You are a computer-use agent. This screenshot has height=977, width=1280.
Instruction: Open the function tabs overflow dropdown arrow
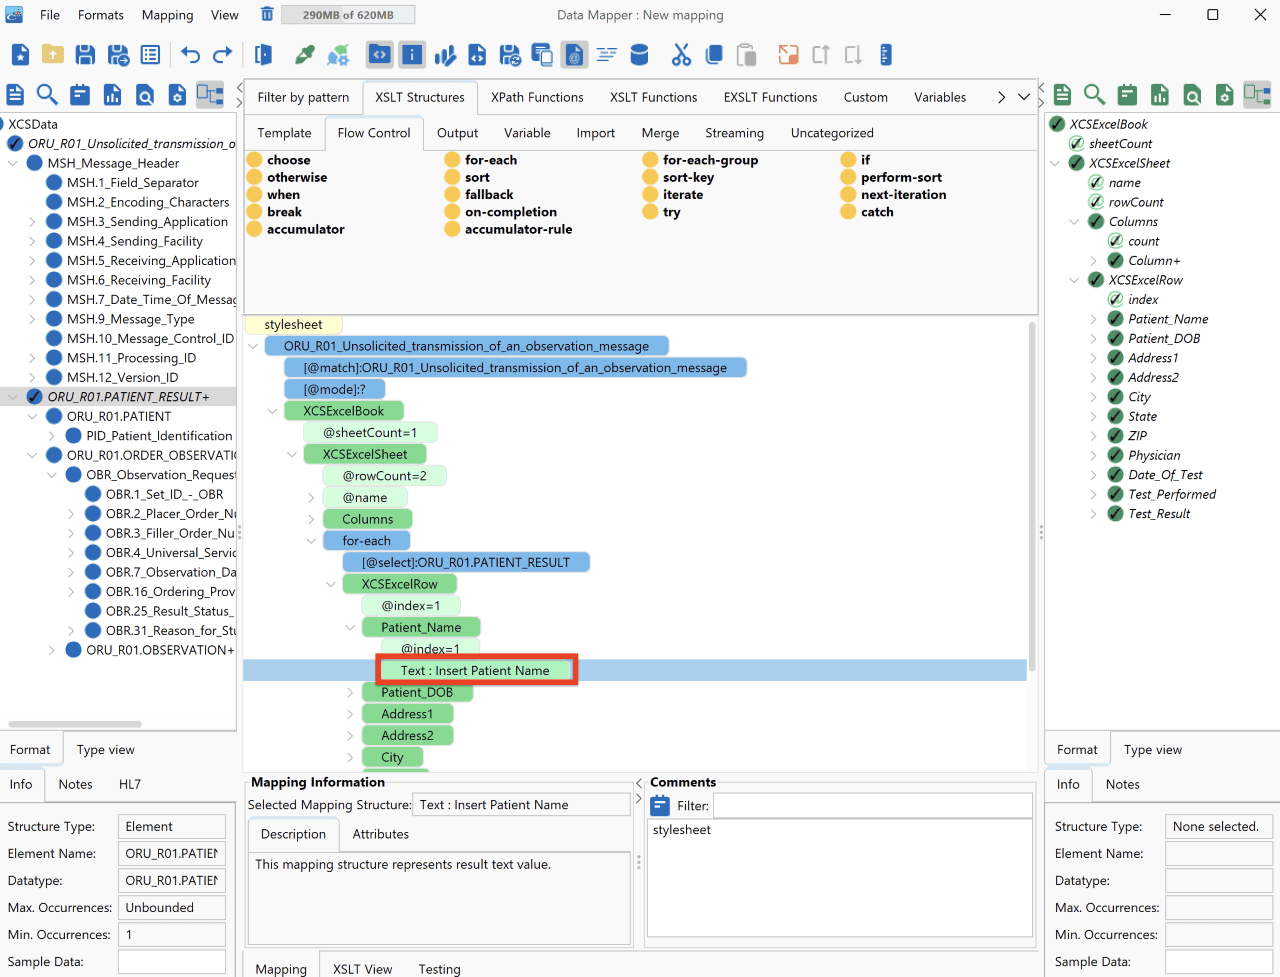pos(1024,97)
